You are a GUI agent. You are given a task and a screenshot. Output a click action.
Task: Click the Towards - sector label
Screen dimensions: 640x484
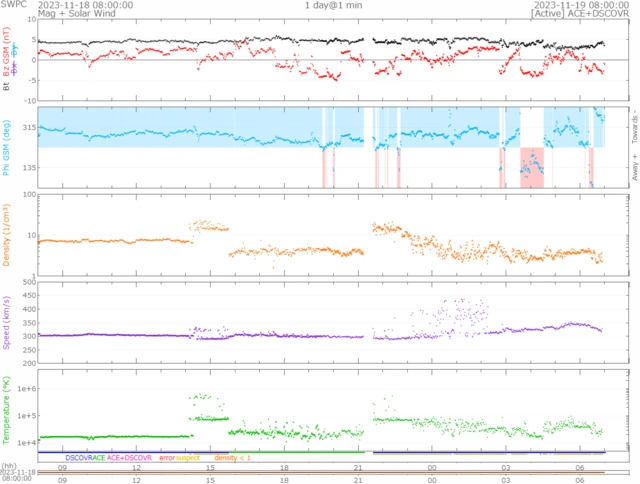tap(634, 122)
